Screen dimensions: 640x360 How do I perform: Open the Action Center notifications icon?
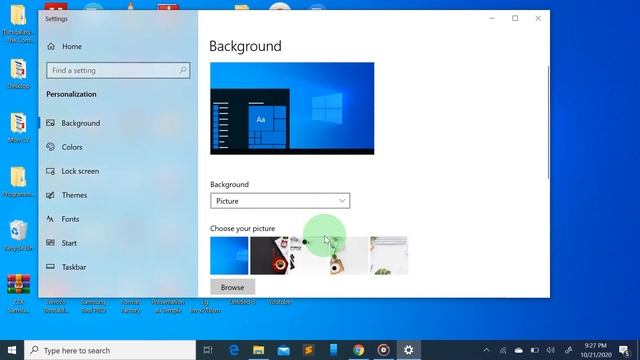624,350
